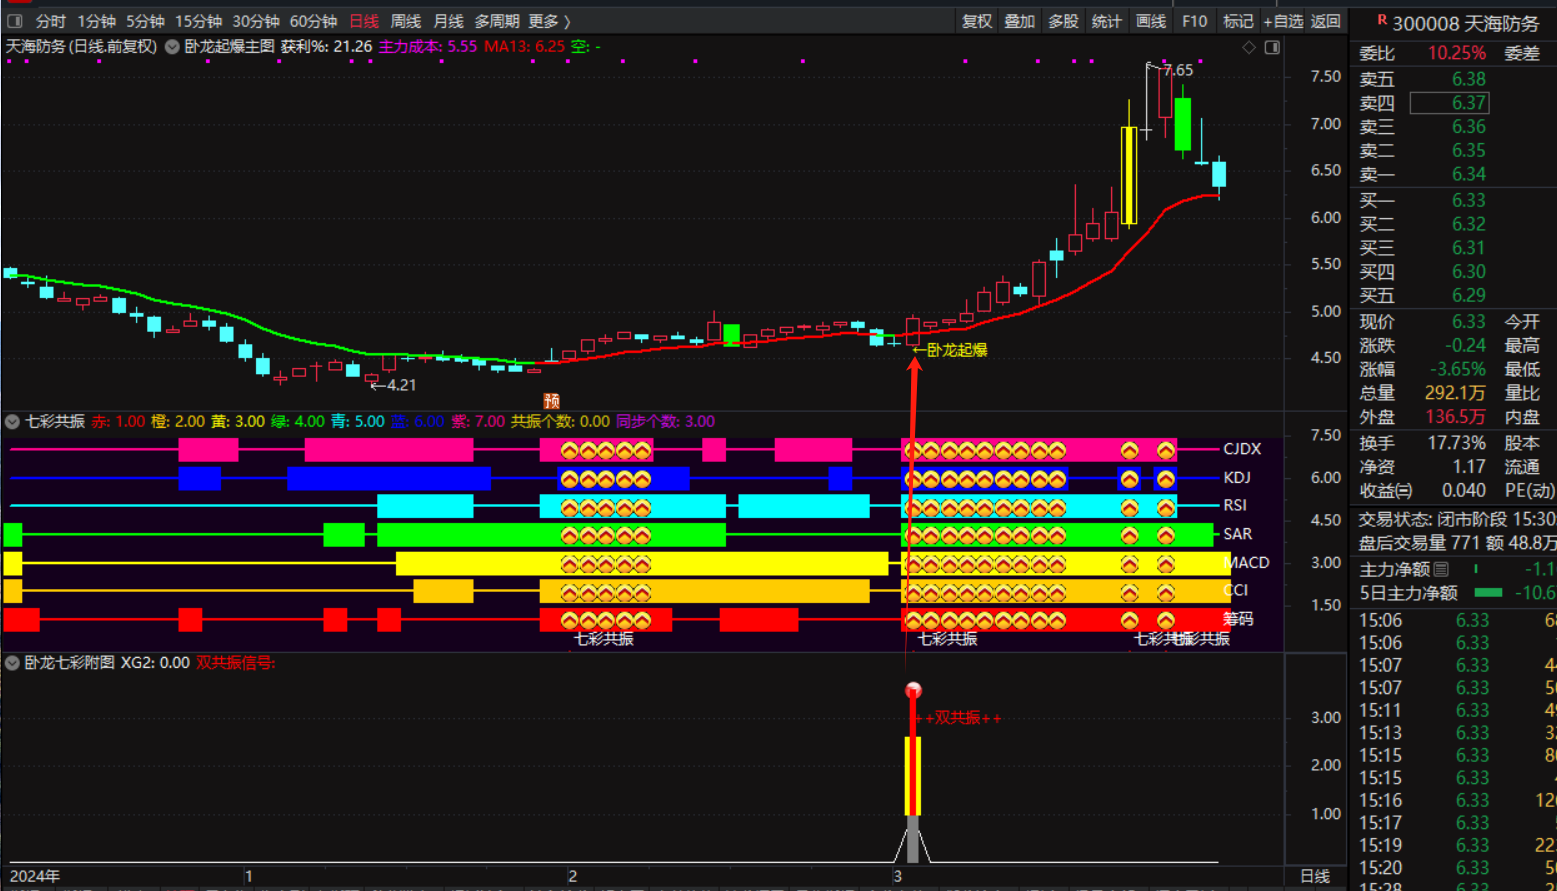Expand 更多 time period options

coord(549,21)
